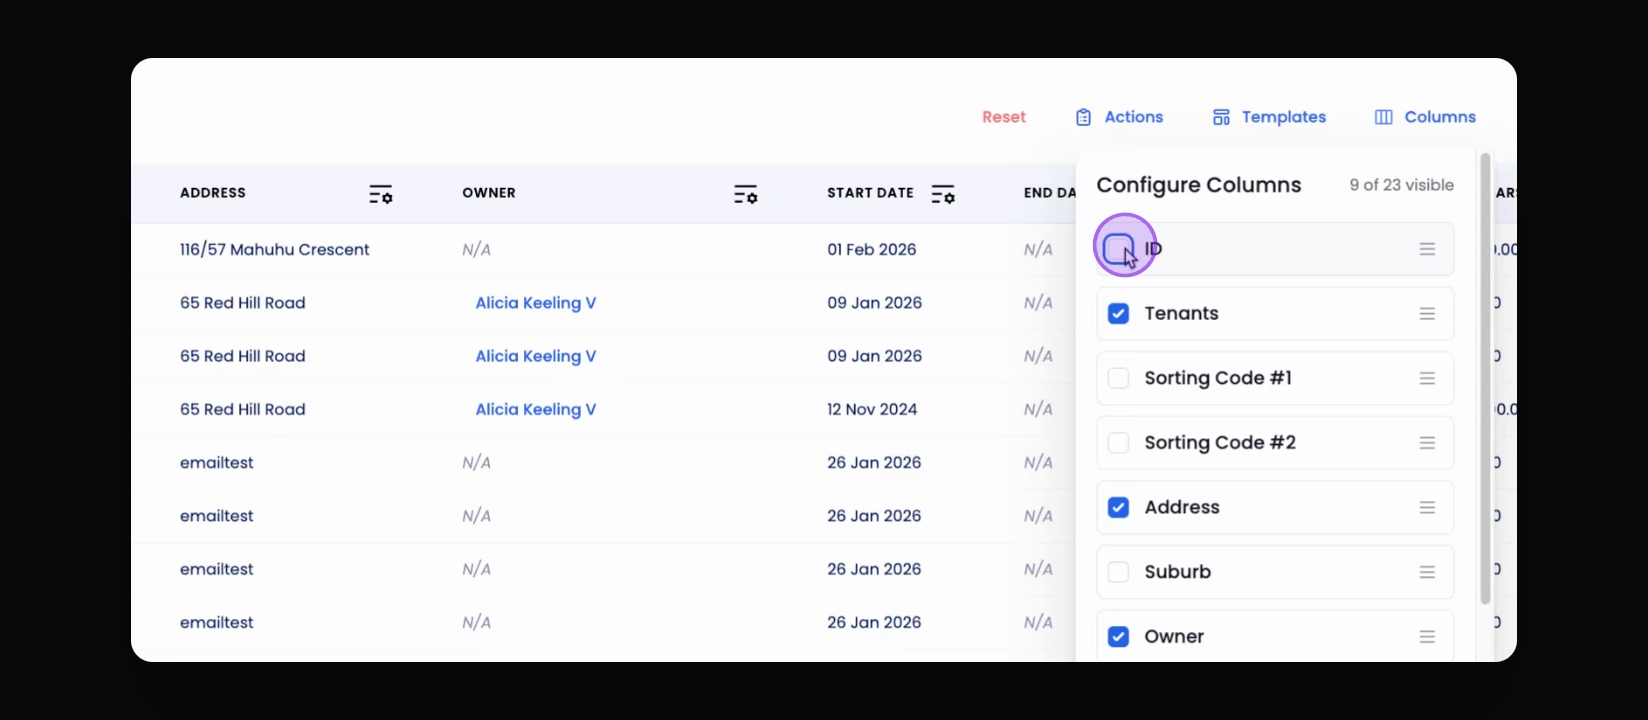Click the Configure Columns heading
Image resolution: width=1648 pixels, height=720 pixels.
(x=1199, y=185)
